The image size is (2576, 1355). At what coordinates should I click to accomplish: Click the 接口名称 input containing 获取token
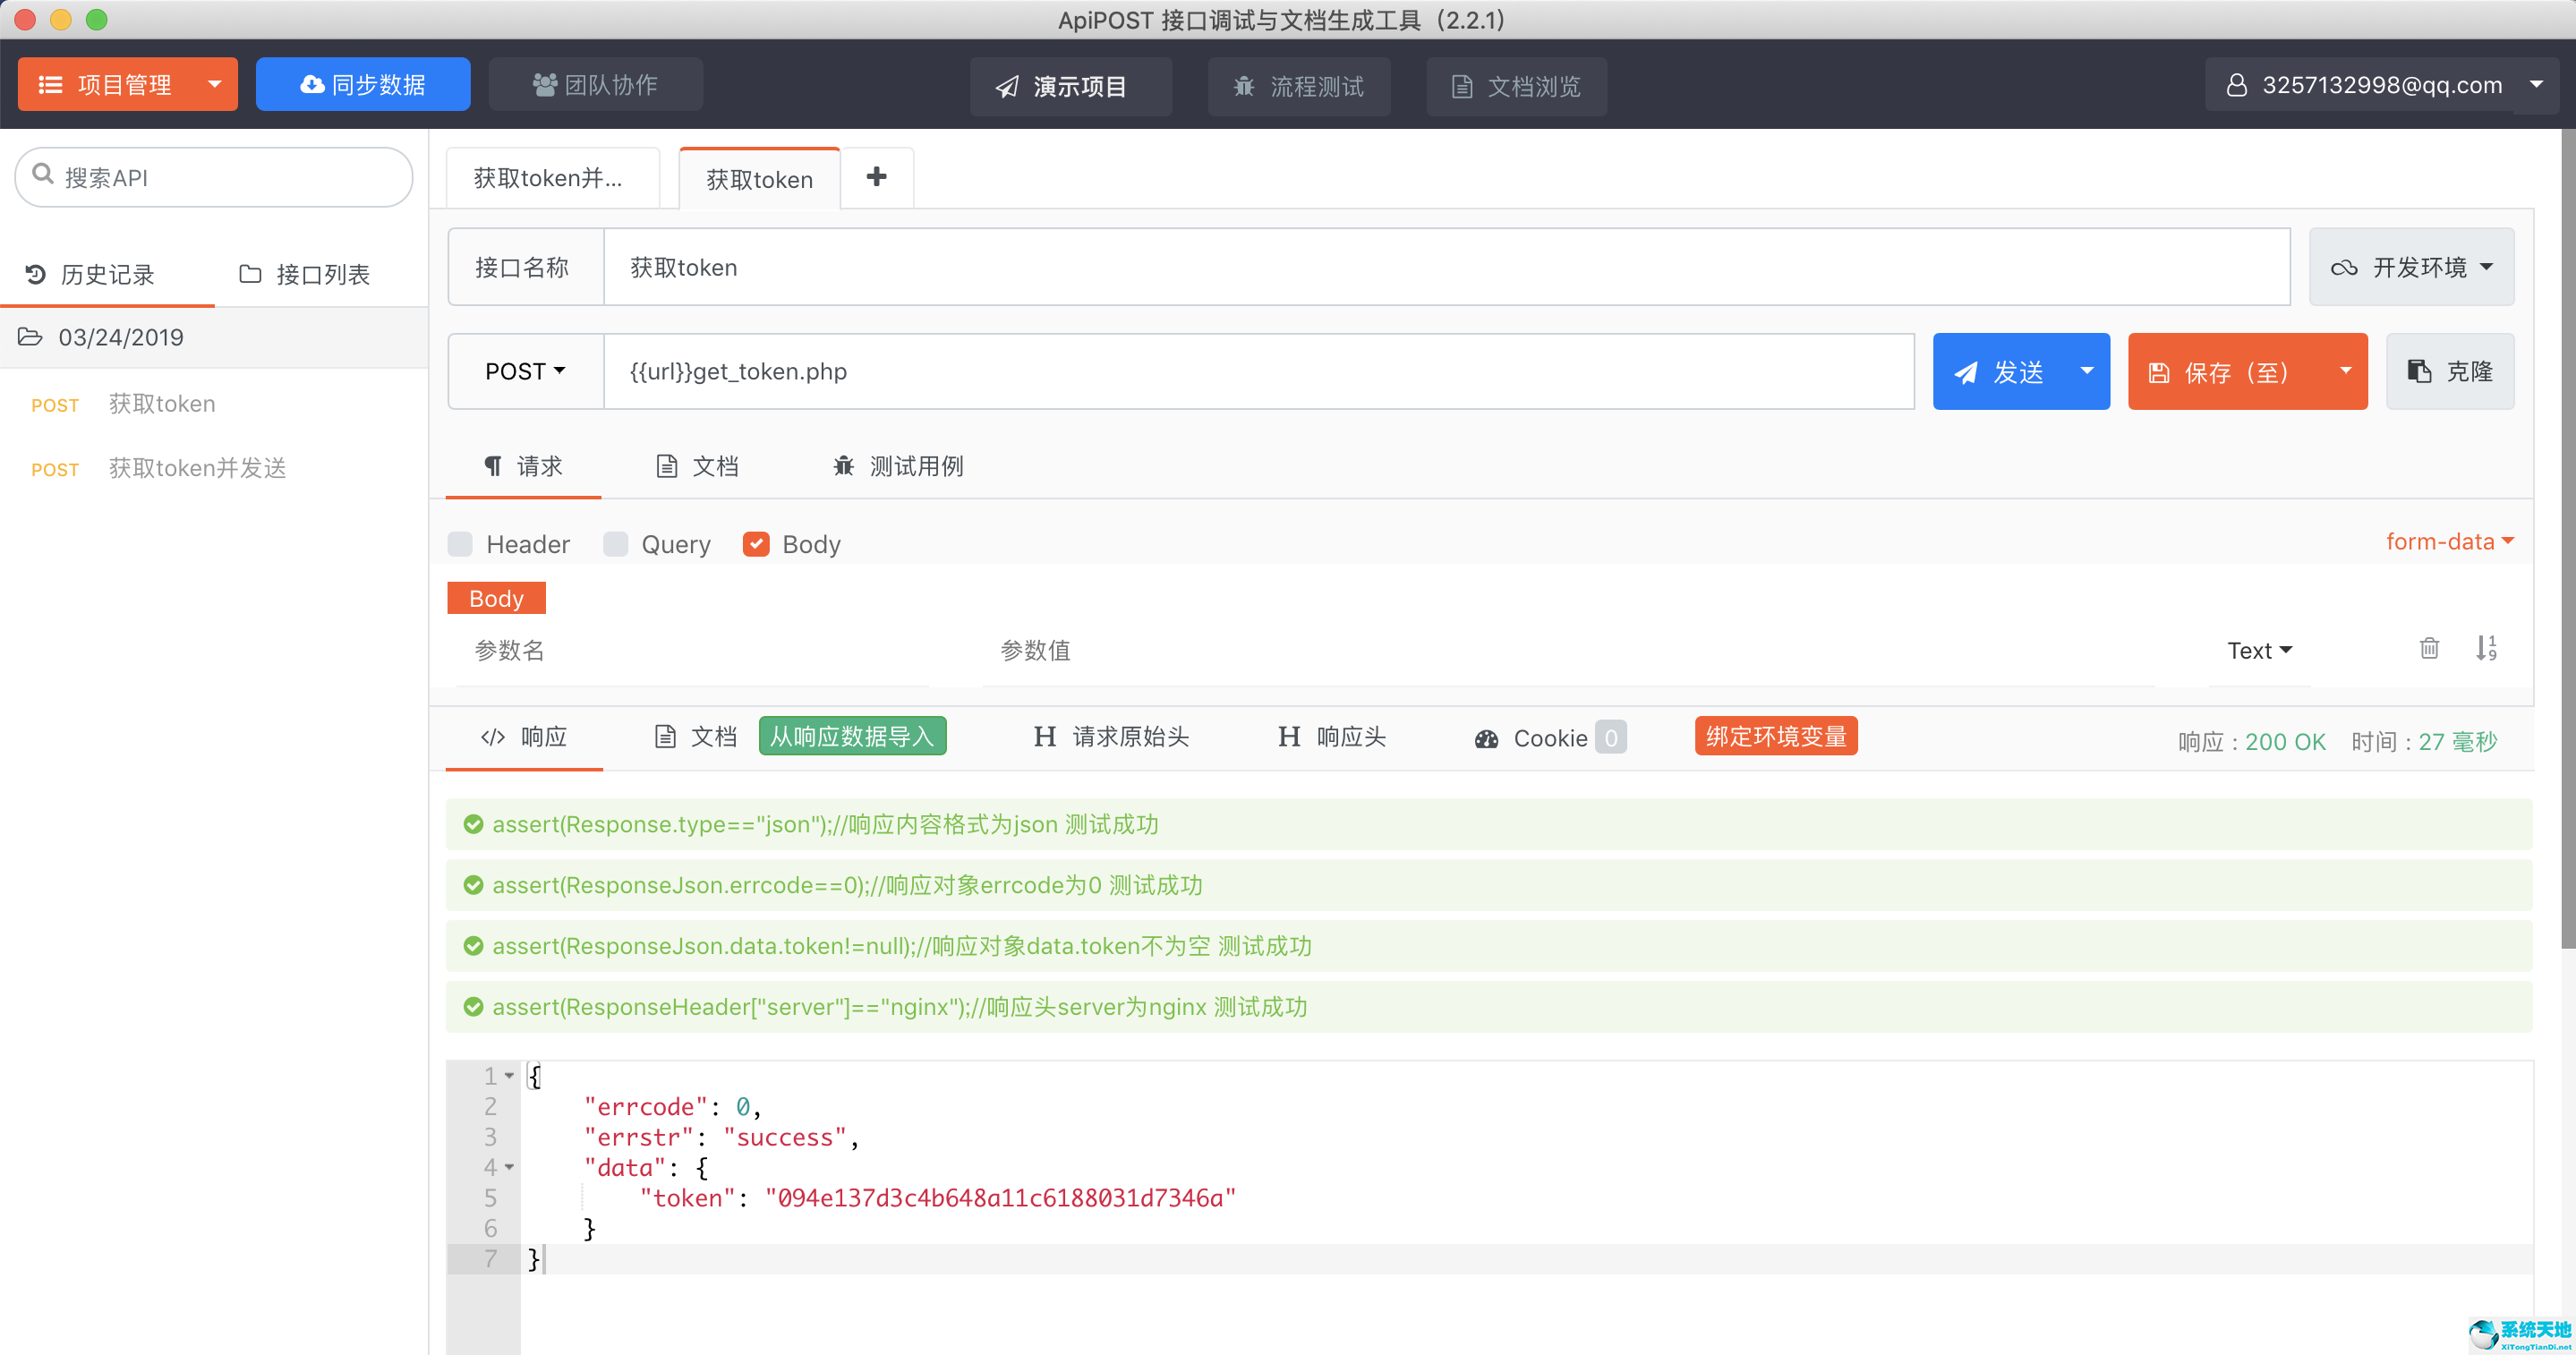1447,267
